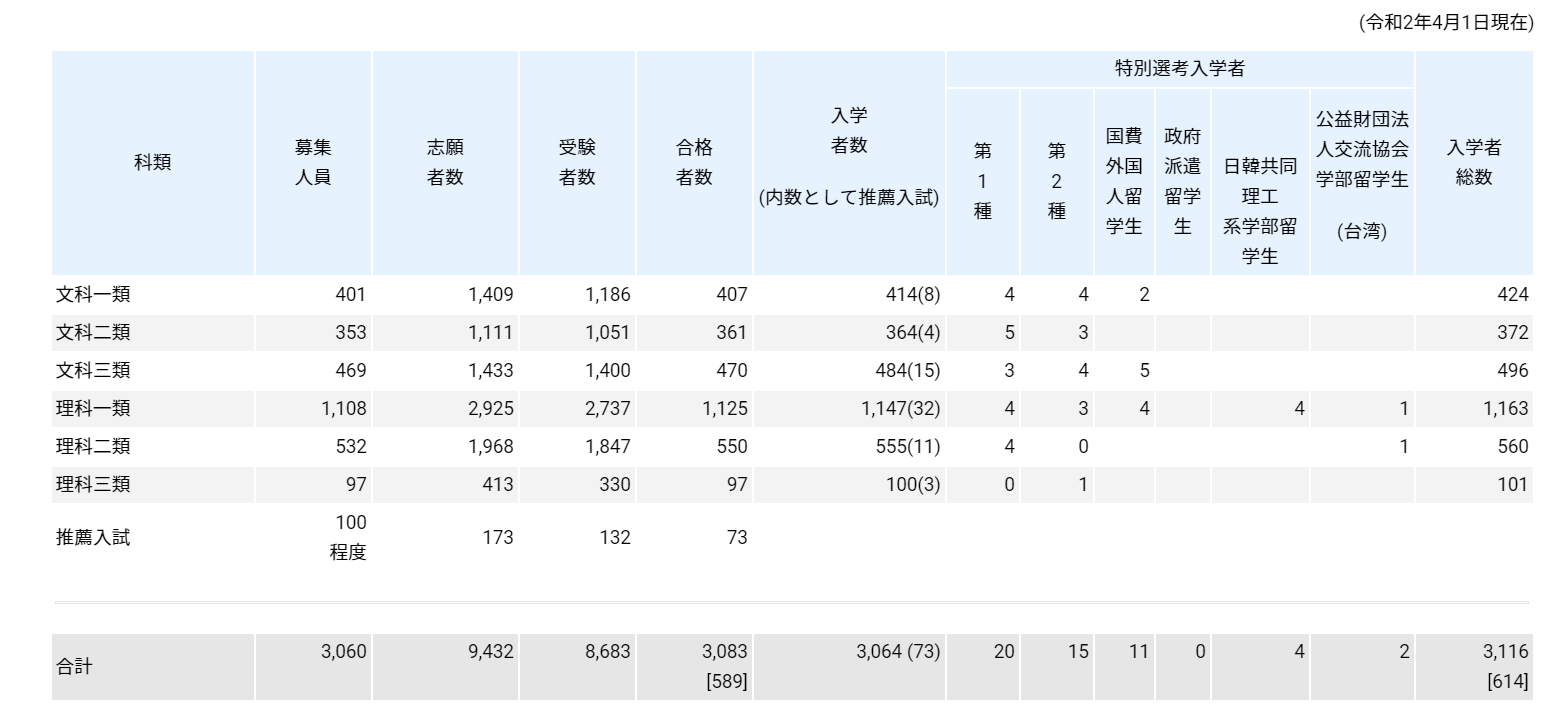The image size is (1557, 712).
Task: Click the 理科三類 row label
Action: pos(93,485)
